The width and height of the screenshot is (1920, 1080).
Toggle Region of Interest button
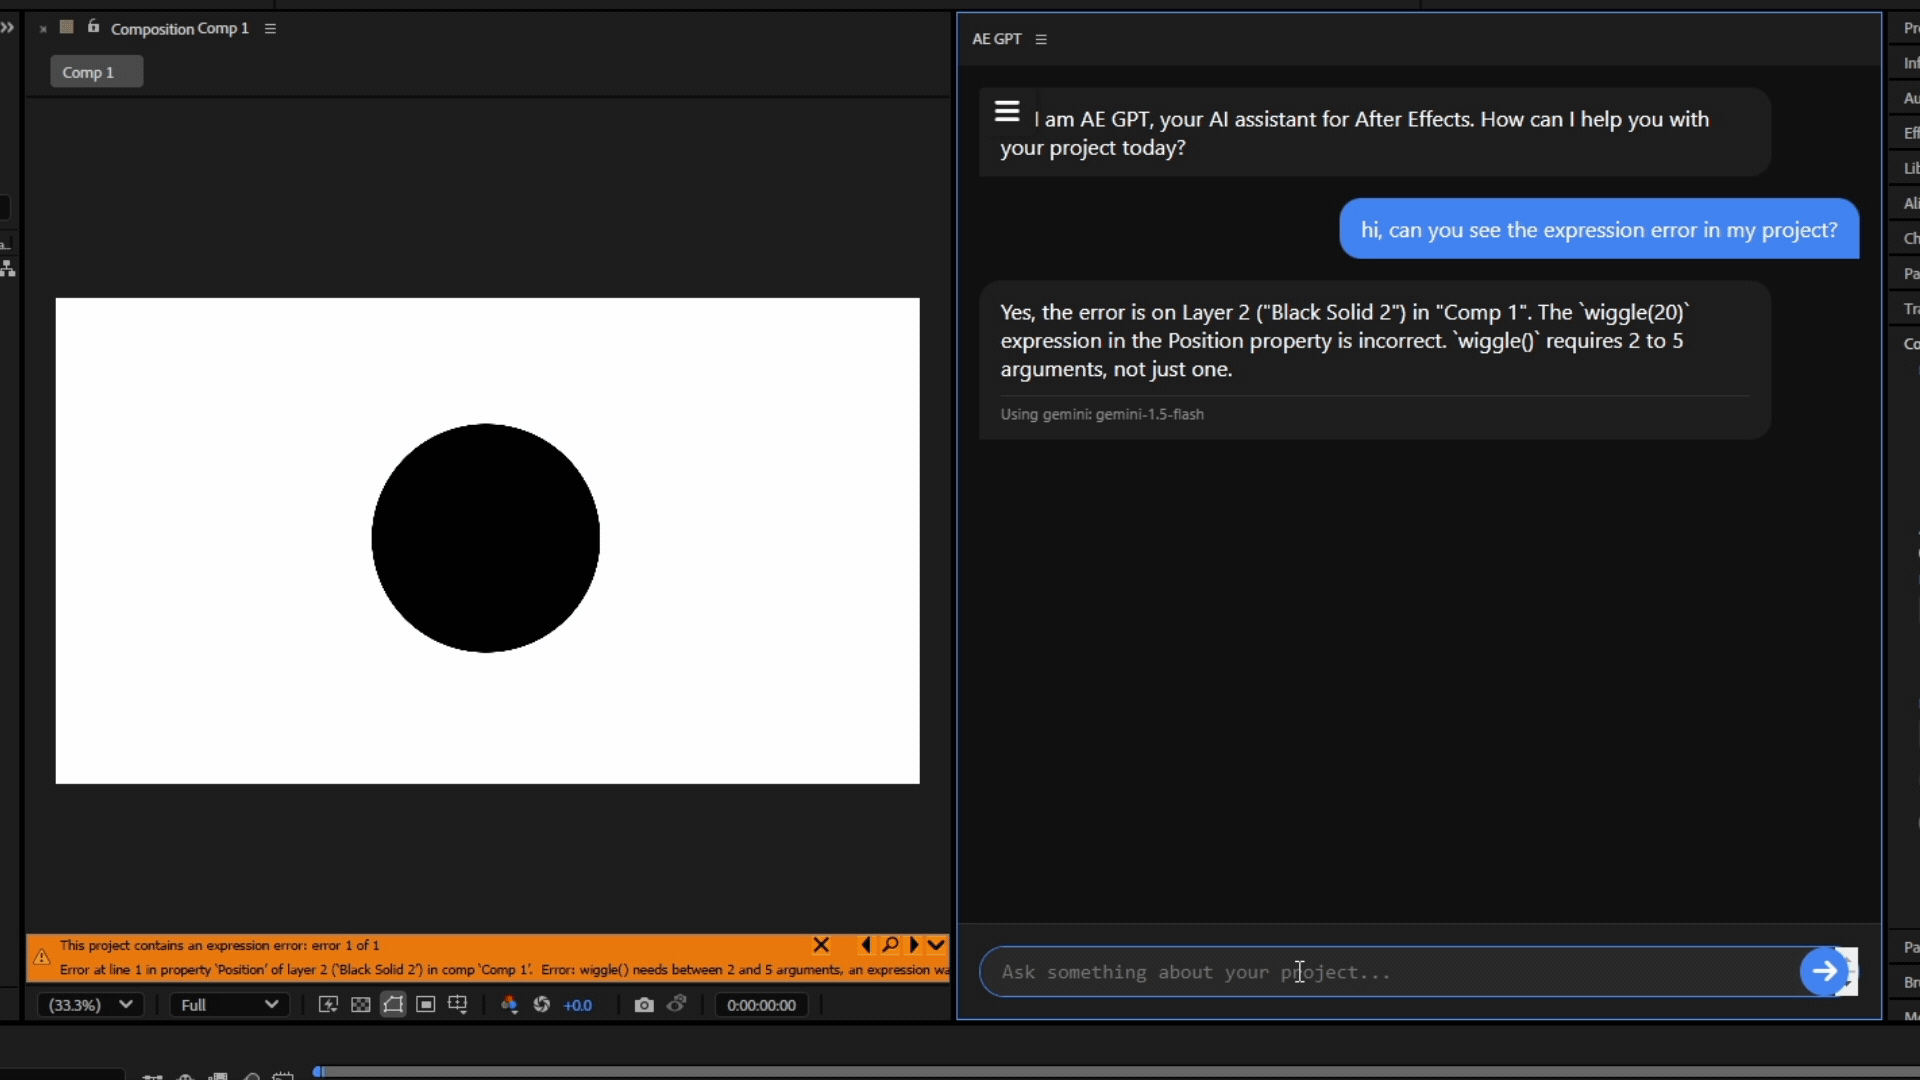[426, 1005]
